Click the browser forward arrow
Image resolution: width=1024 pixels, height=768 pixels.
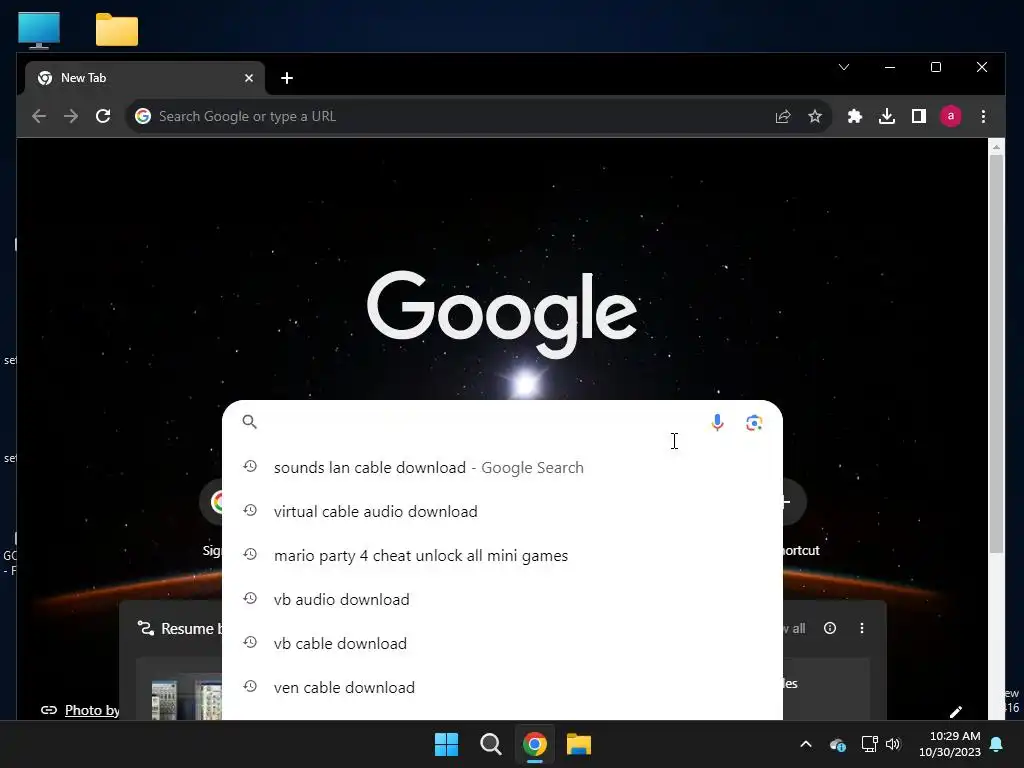pyautogui.click(x=71, y=116)
